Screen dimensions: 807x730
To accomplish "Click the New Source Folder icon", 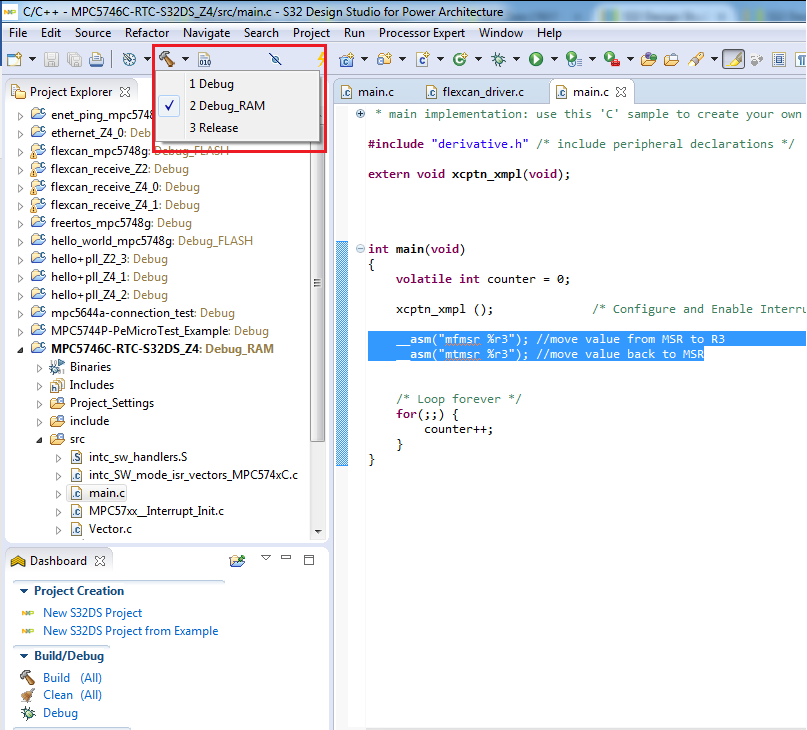I will point(384,59).
